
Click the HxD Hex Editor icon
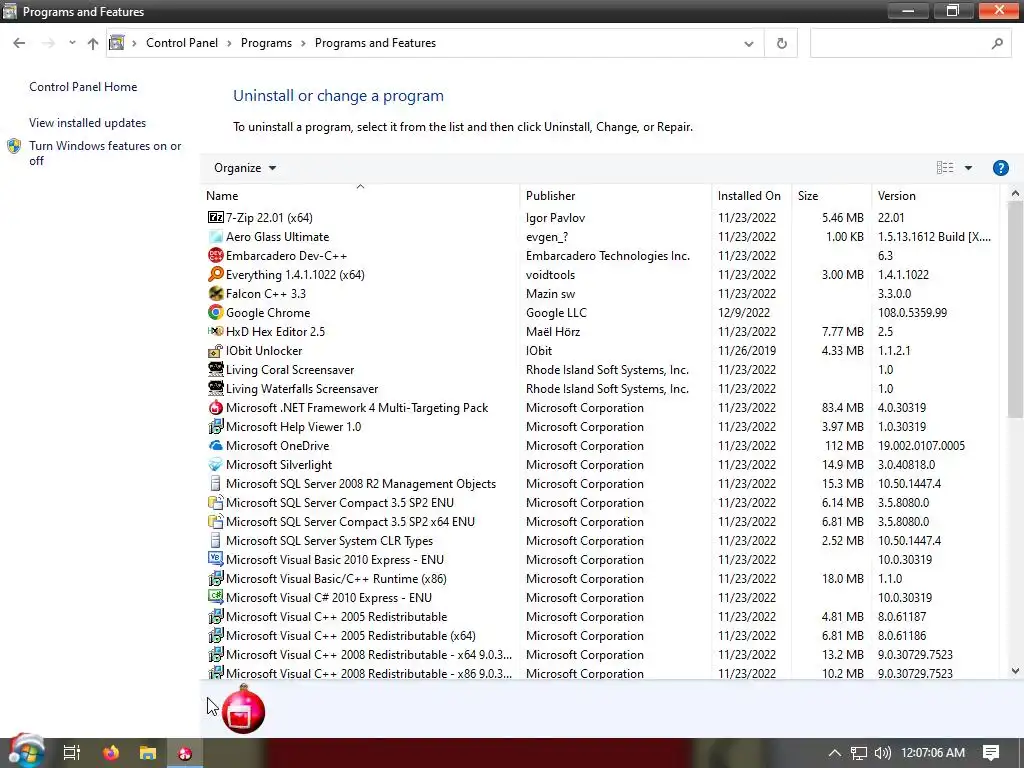(x=216, y=331)
